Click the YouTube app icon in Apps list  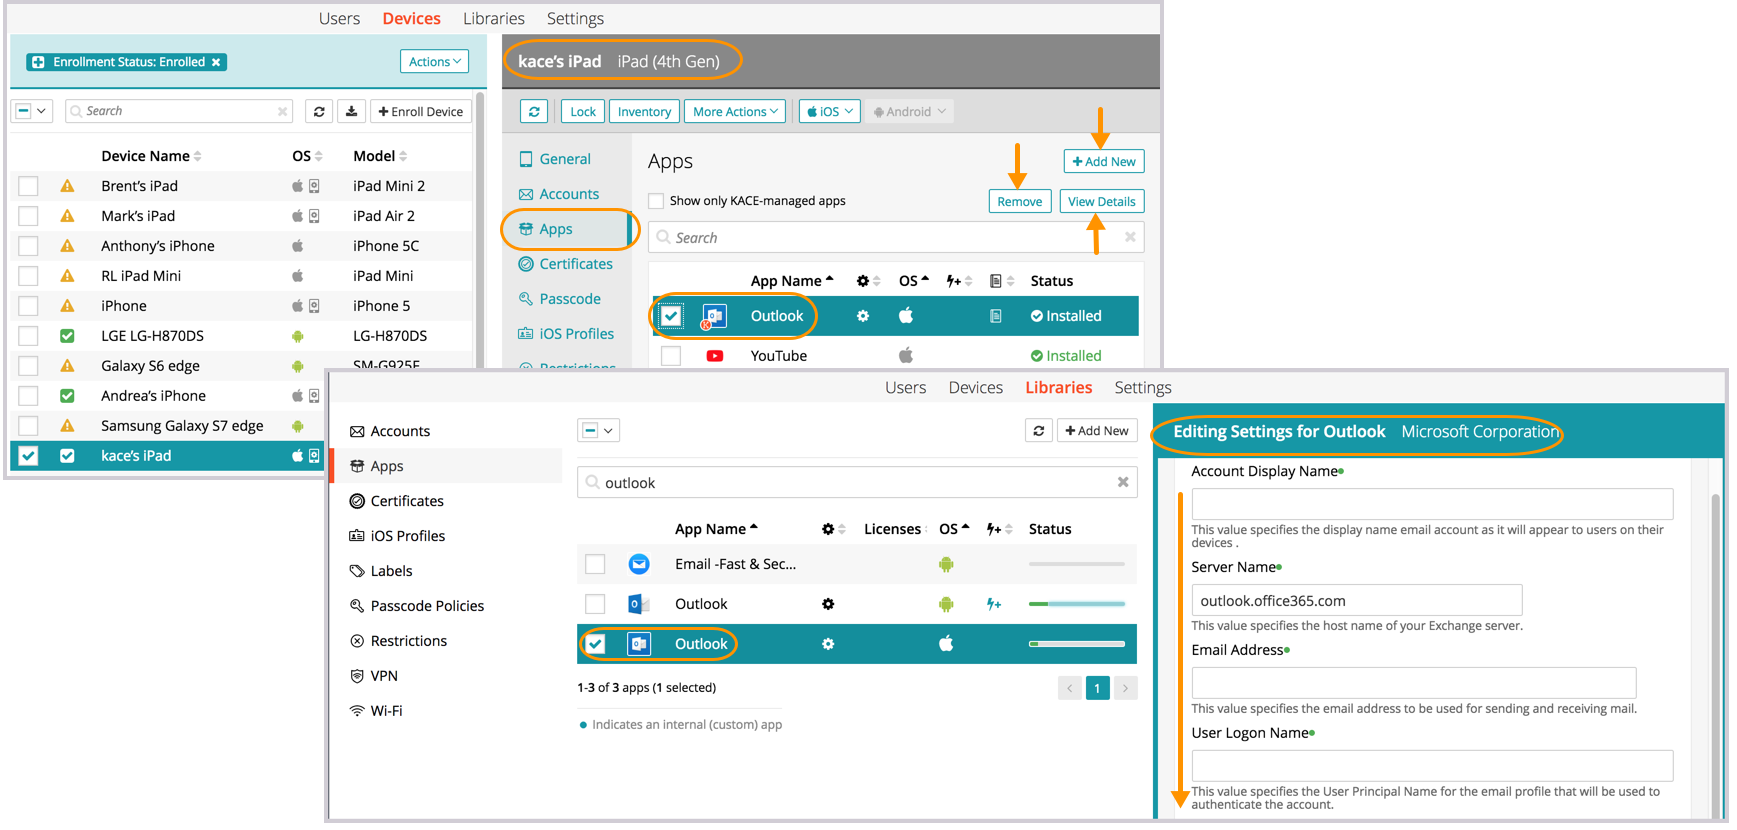[714, 356]
